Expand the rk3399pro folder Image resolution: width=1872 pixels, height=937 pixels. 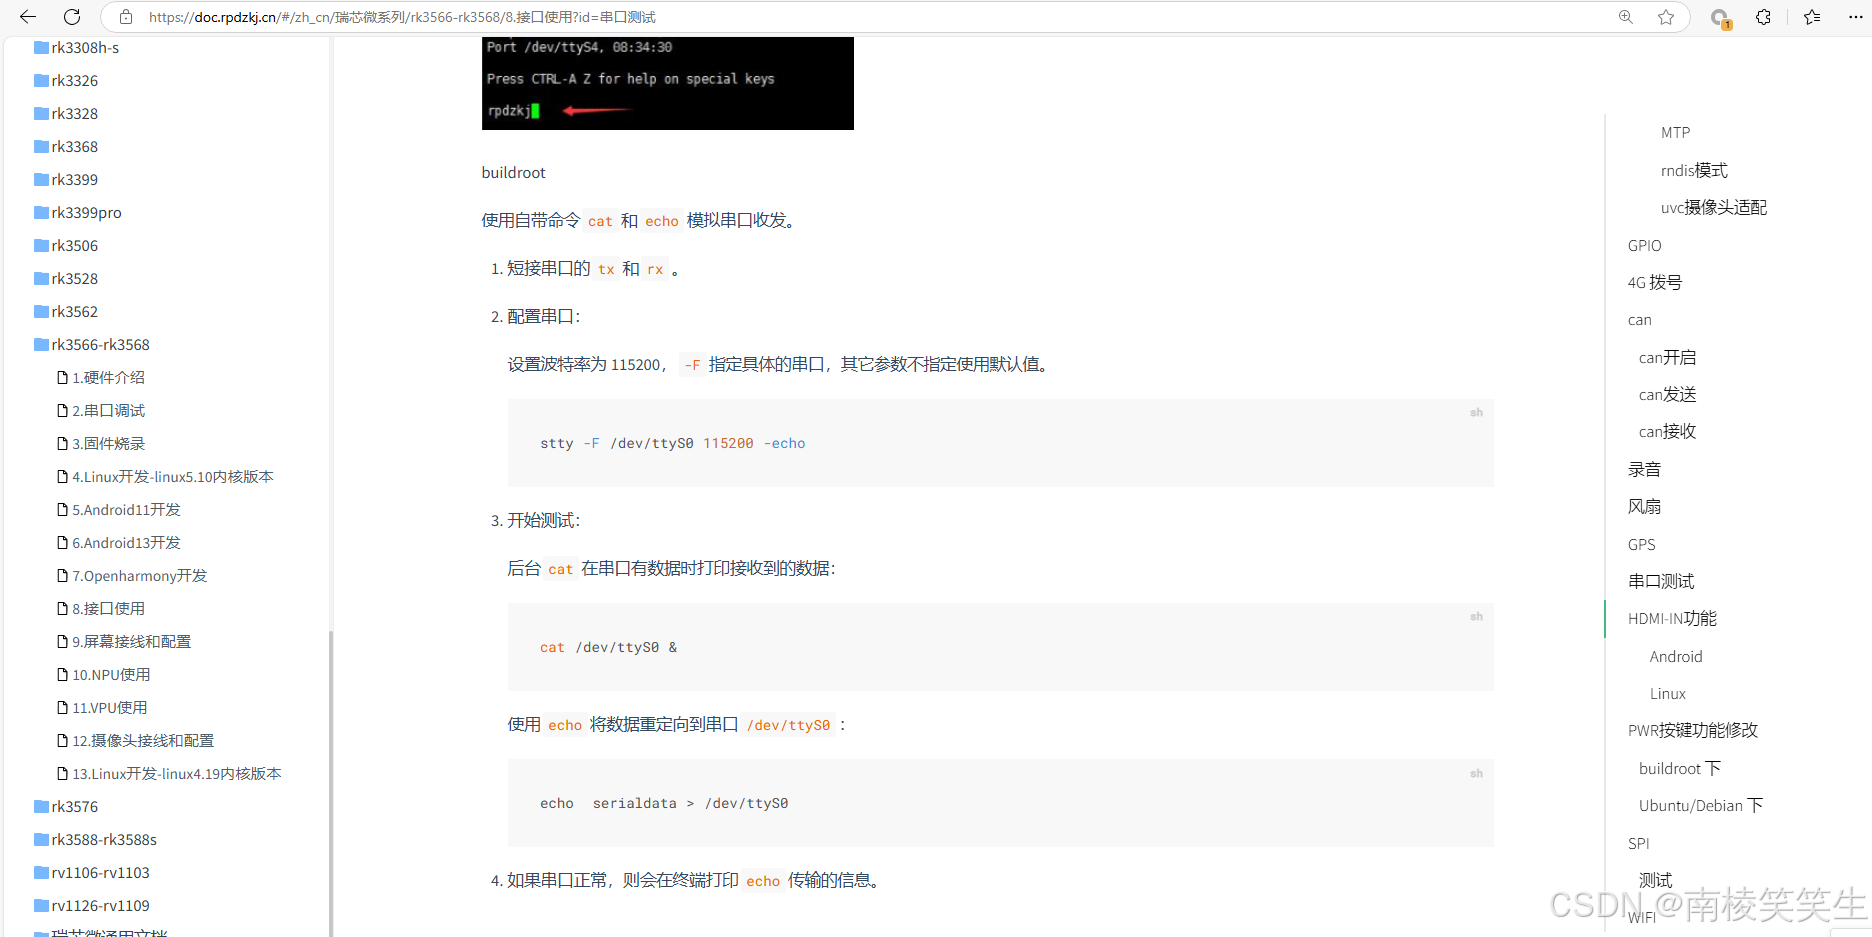[78, 212]
